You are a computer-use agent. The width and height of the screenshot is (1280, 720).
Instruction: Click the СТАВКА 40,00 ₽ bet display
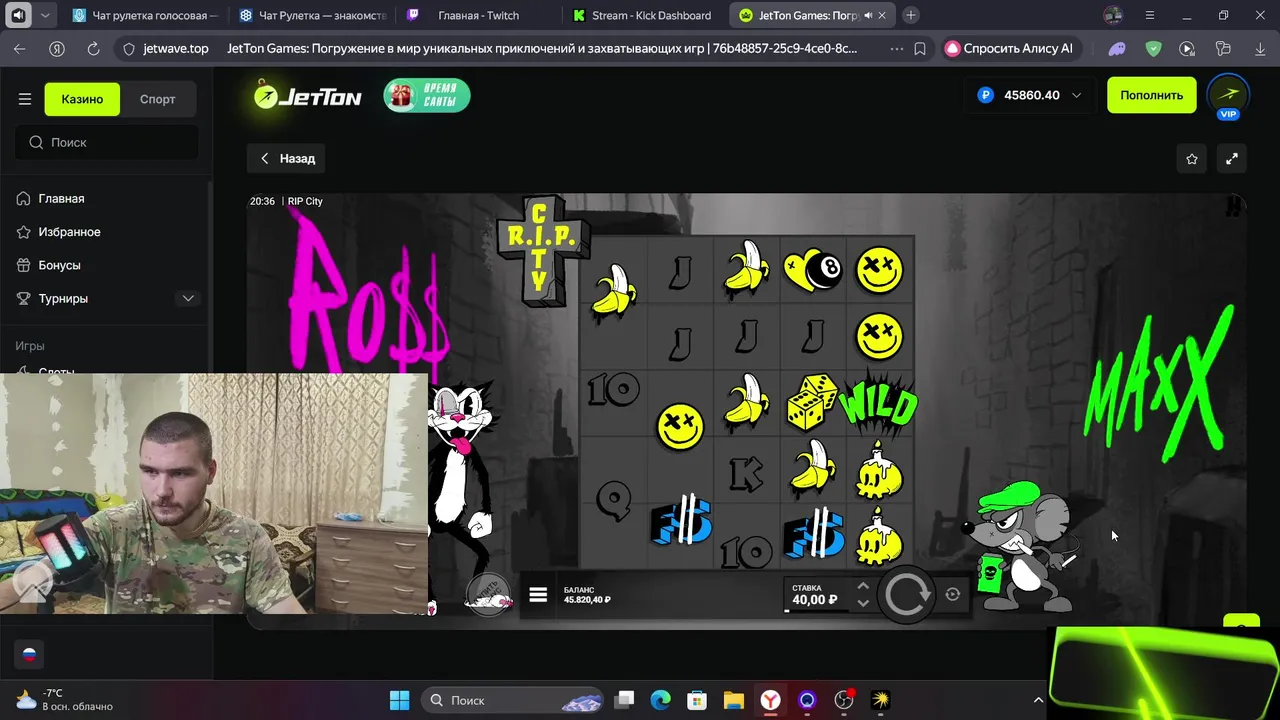[815, 595]
